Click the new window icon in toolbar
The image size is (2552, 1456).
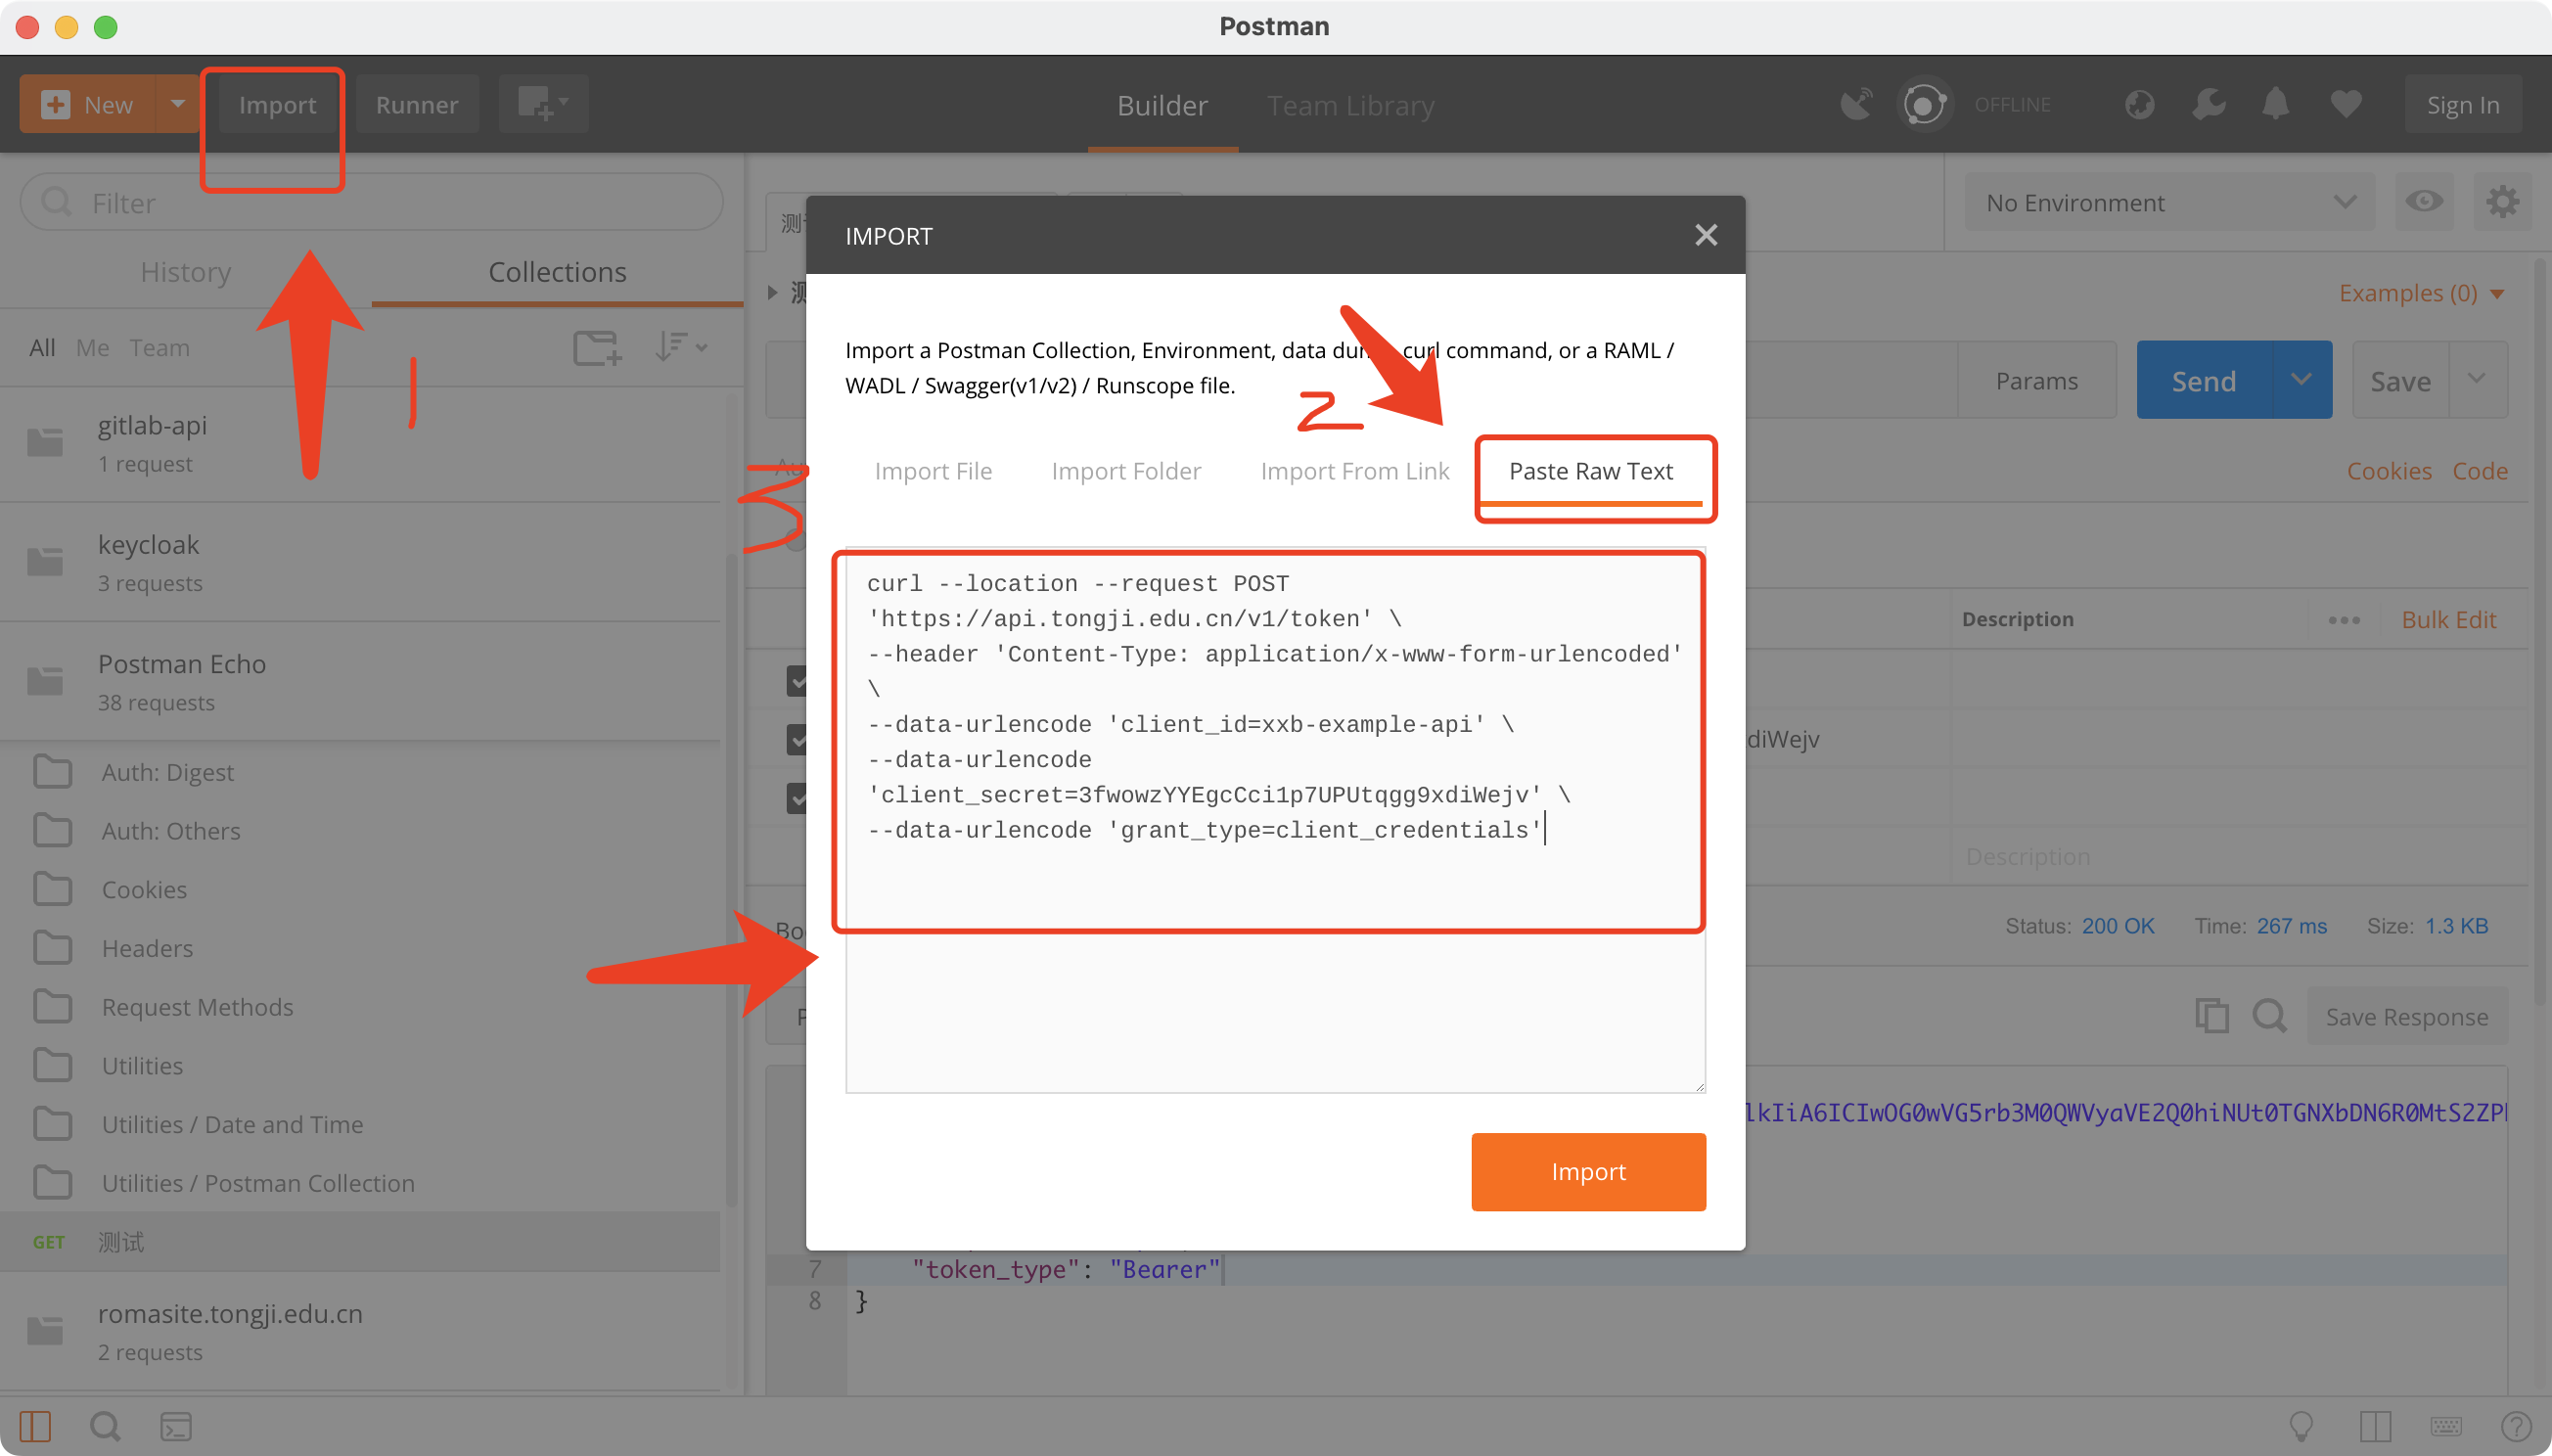point(543,104)
